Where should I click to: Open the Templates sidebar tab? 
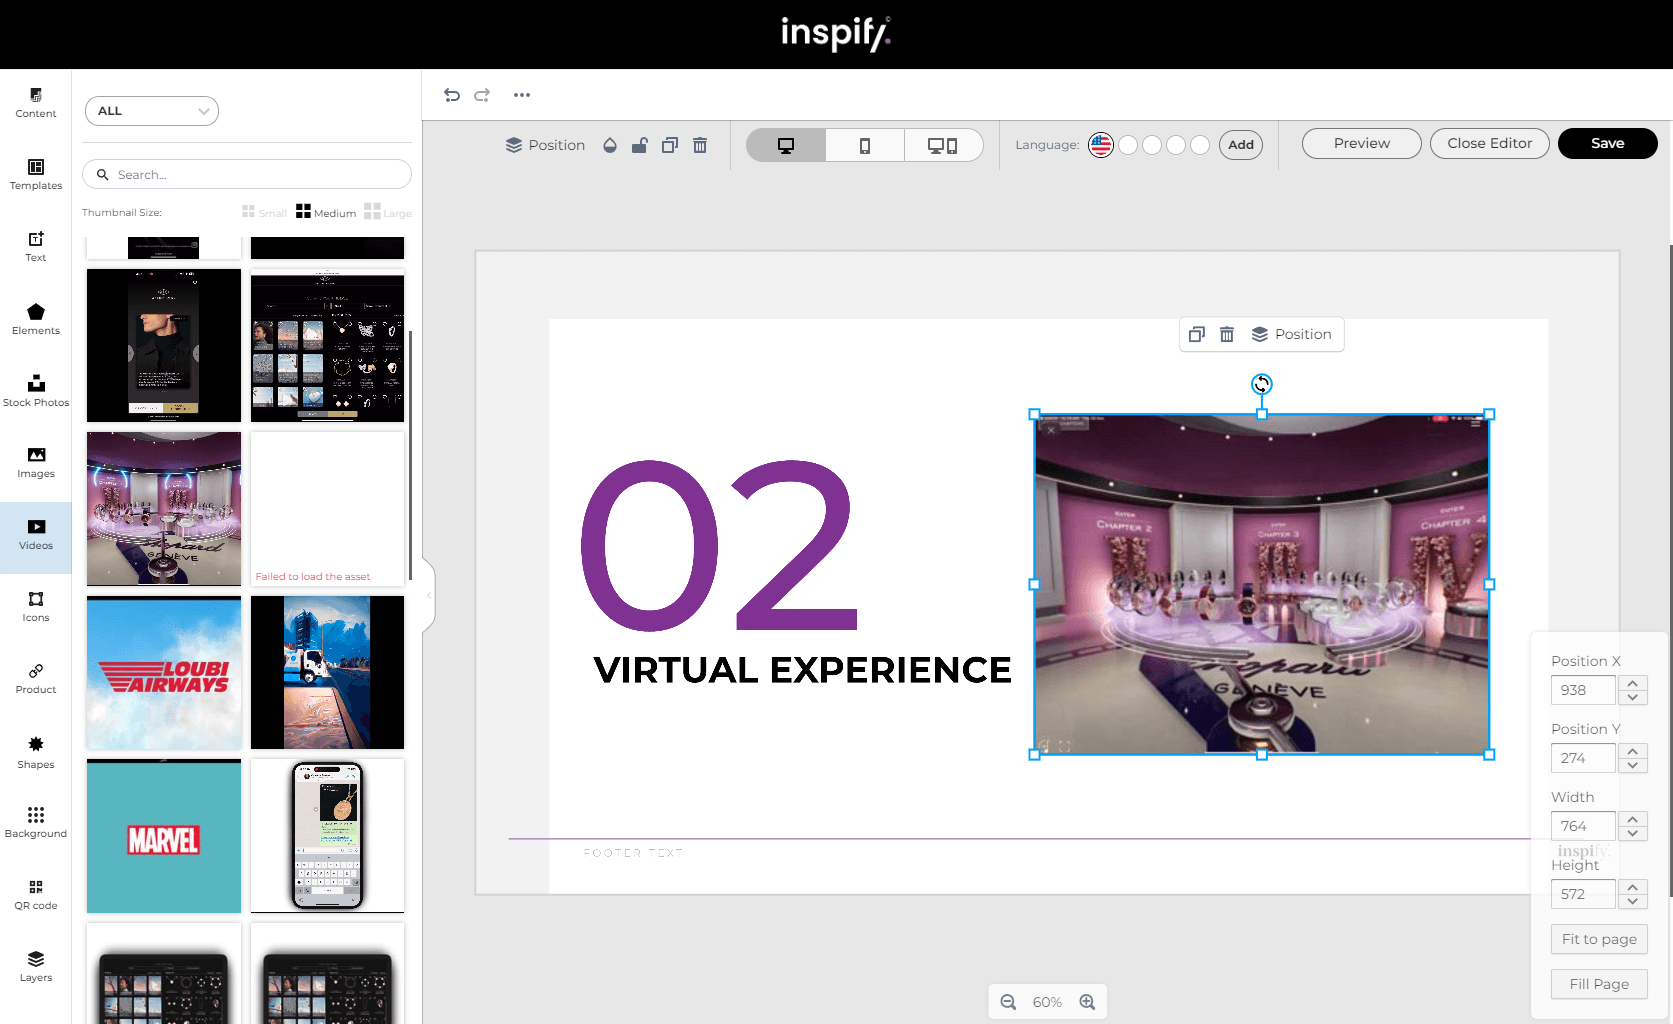tap(36, 173)
